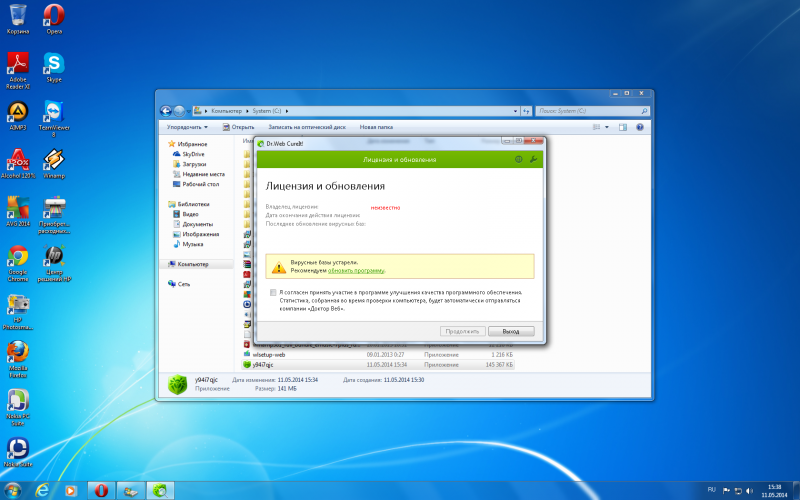Viewport: 800px width, 500px height.
Task: Click Компьютер in the address breadcrumb
Action: 227,111
